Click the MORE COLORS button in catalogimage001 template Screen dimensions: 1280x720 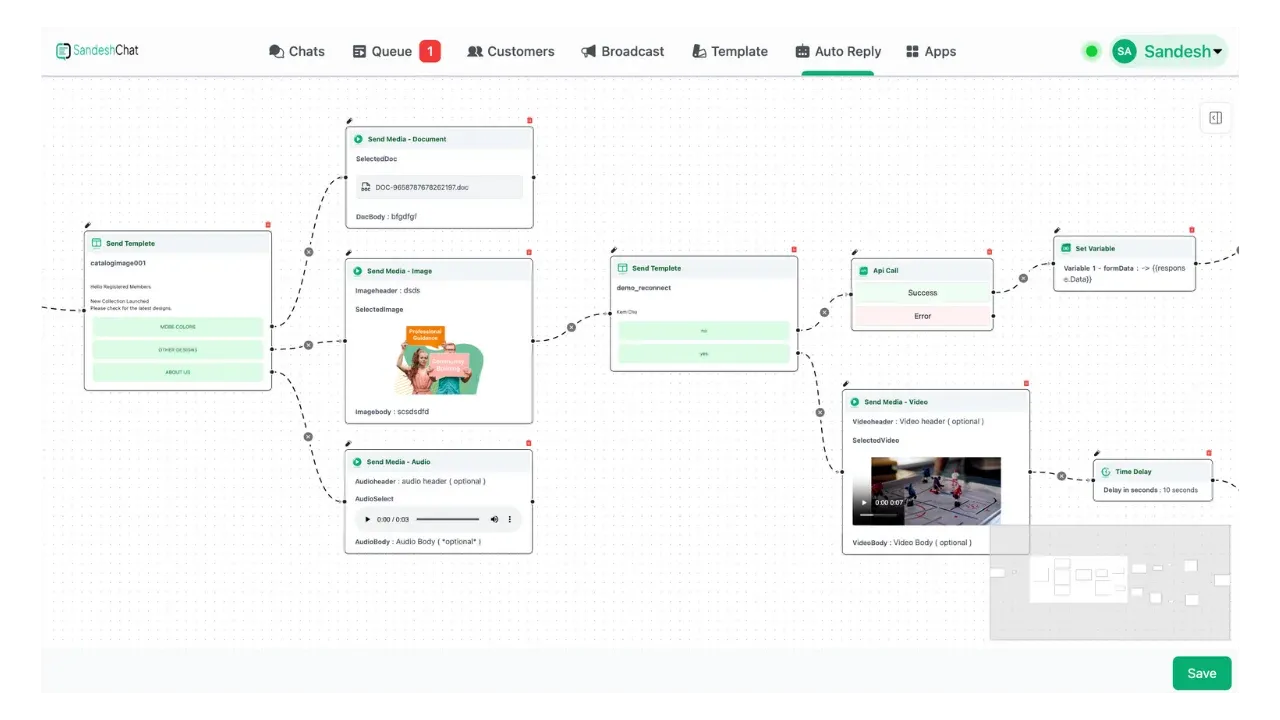pos(177,327)
